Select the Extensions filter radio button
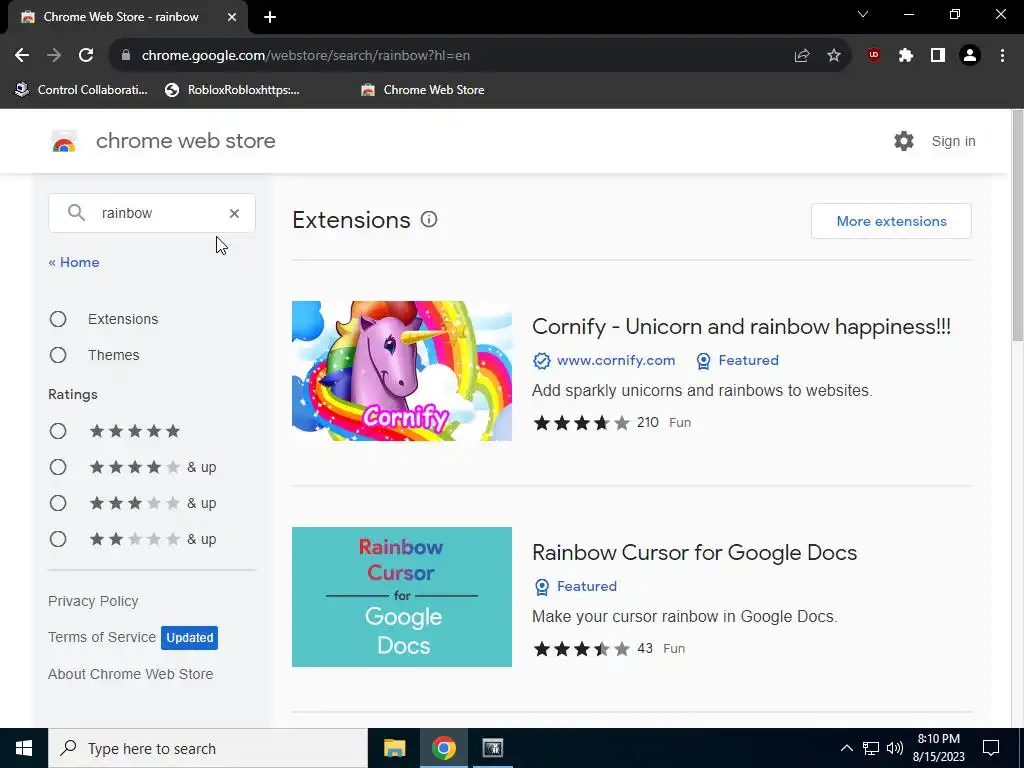 [x=58, y=319]
